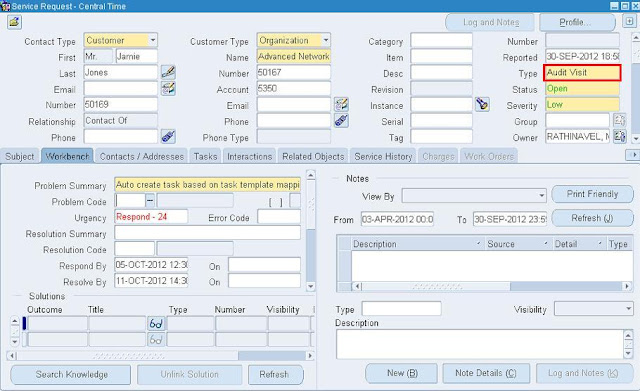Click glasses icon in second Solutions row
The image size is (640, 391).
click(x=156, y=340)
